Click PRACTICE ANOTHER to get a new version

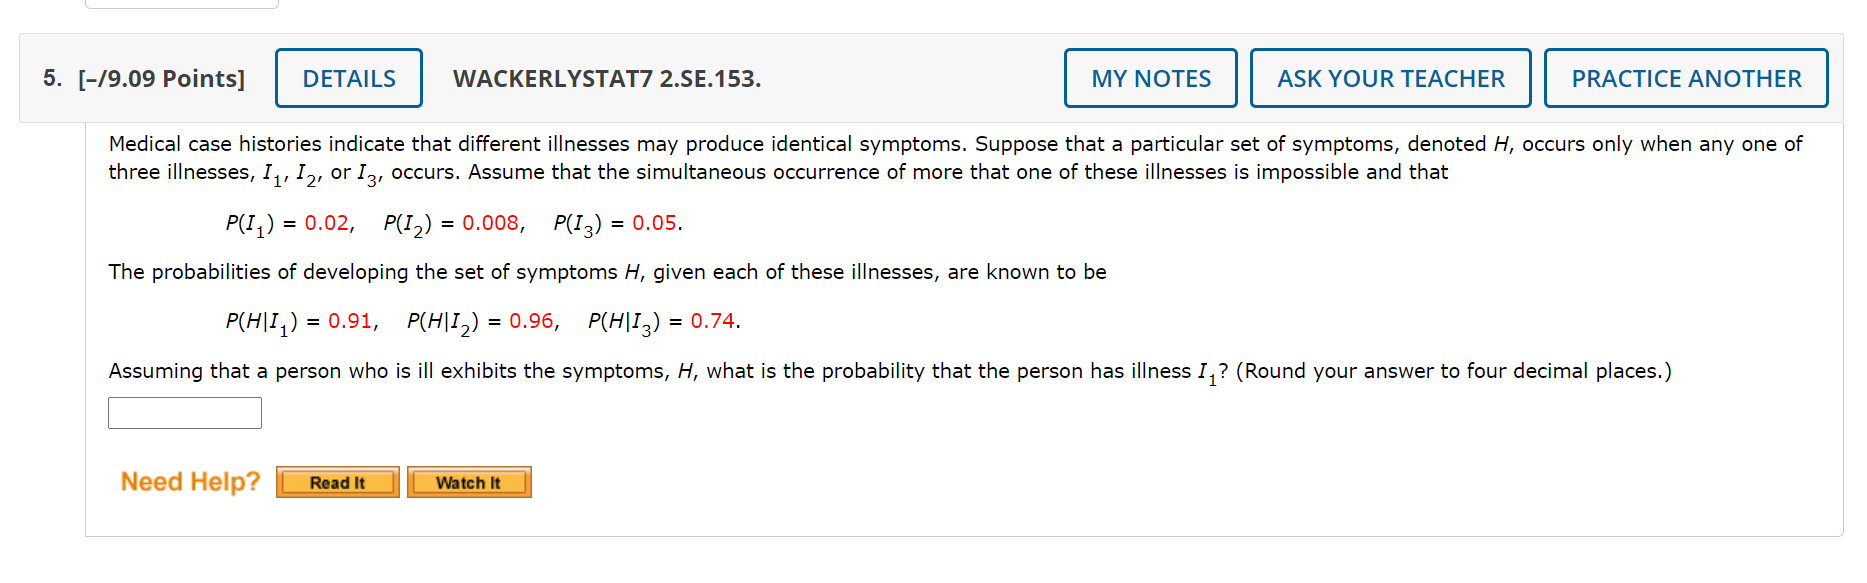tap(1686, 78)
